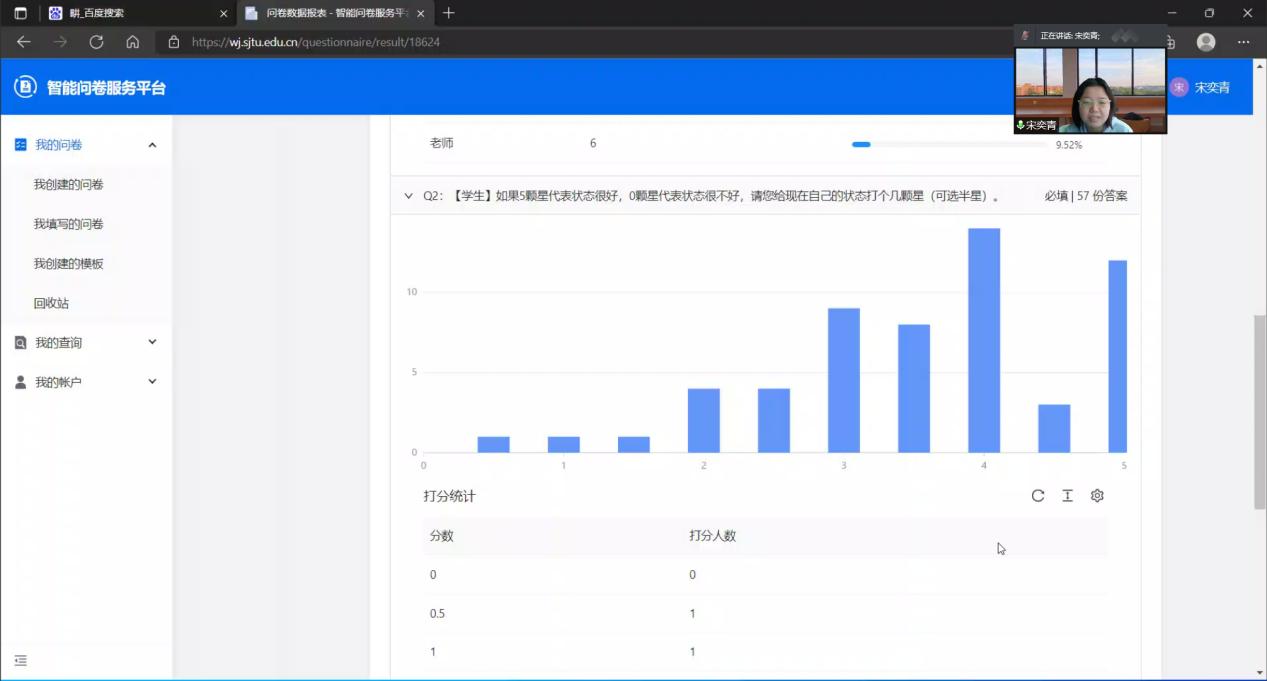Open 我创建的模板 from sidebar
Screen dimensions: 1267x681
click(69, 264)
